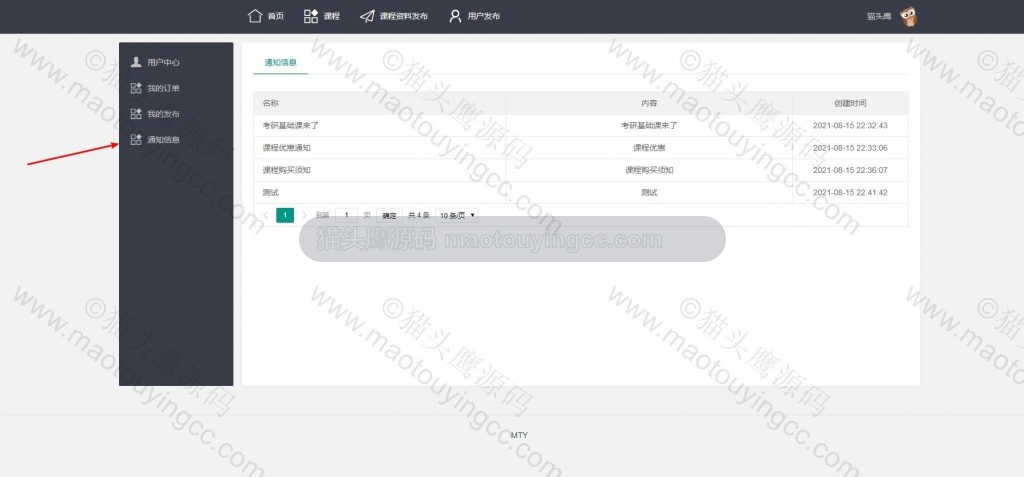Go to next page with right chevron
Viewport: 1024px width, 477px height.
coord(304,215)
